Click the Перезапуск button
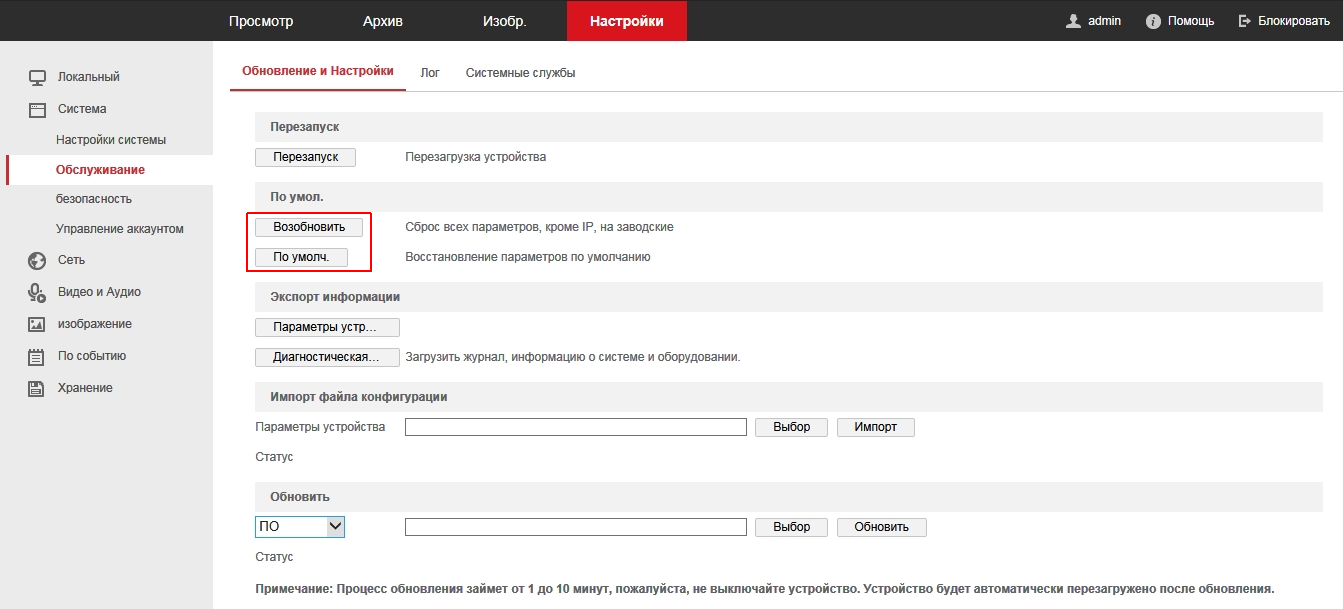Image resolution: width=1343 pixels, height=609 pixels. (306, 157)
